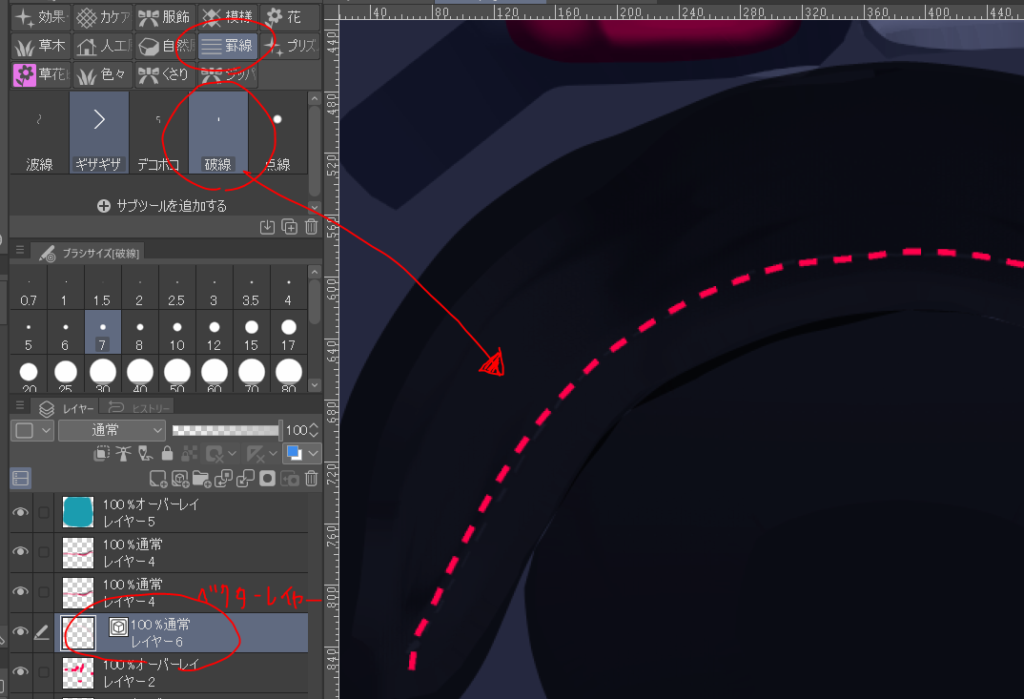Check the box beside レイヤー5
This screenshot has height=699, width=1024.
(x=43, y=512)
